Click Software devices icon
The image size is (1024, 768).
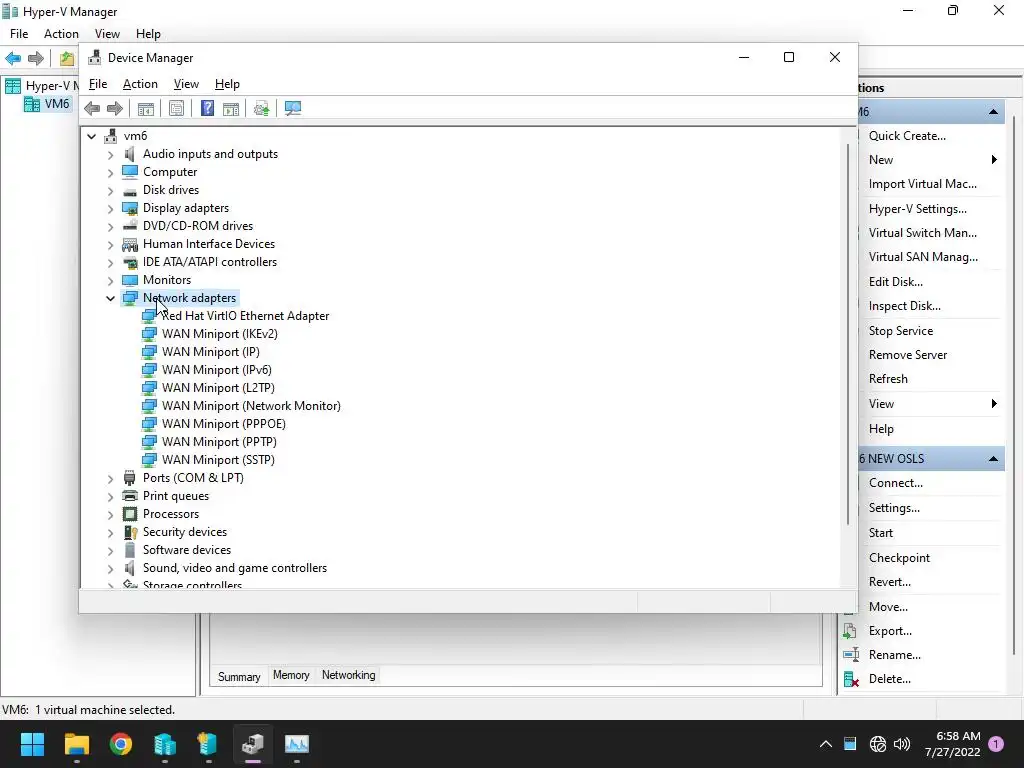130,550
